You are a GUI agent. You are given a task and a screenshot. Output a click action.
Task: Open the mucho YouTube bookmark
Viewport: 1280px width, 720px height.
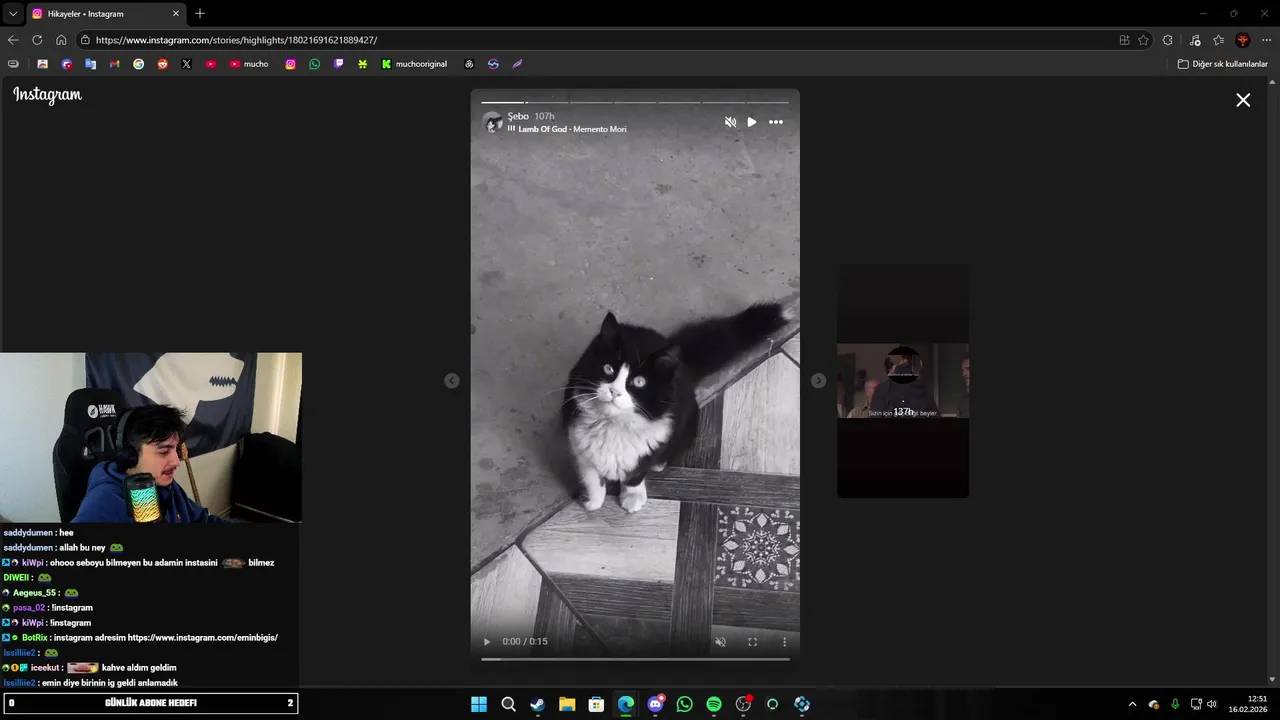[x=249, y=64]
